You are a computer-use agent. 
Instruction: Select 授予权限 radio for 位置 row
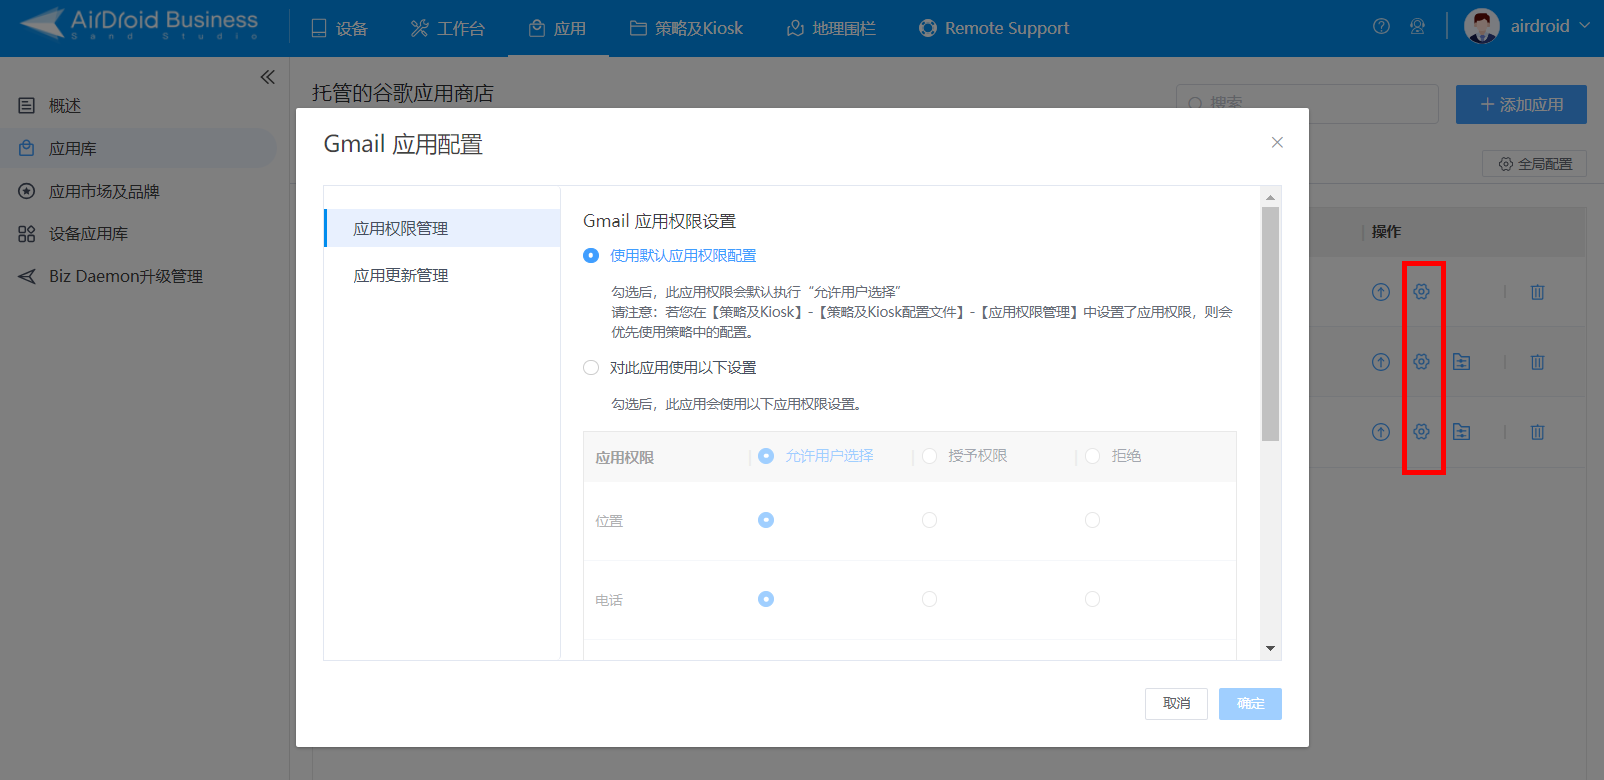[x=930, y=520]
